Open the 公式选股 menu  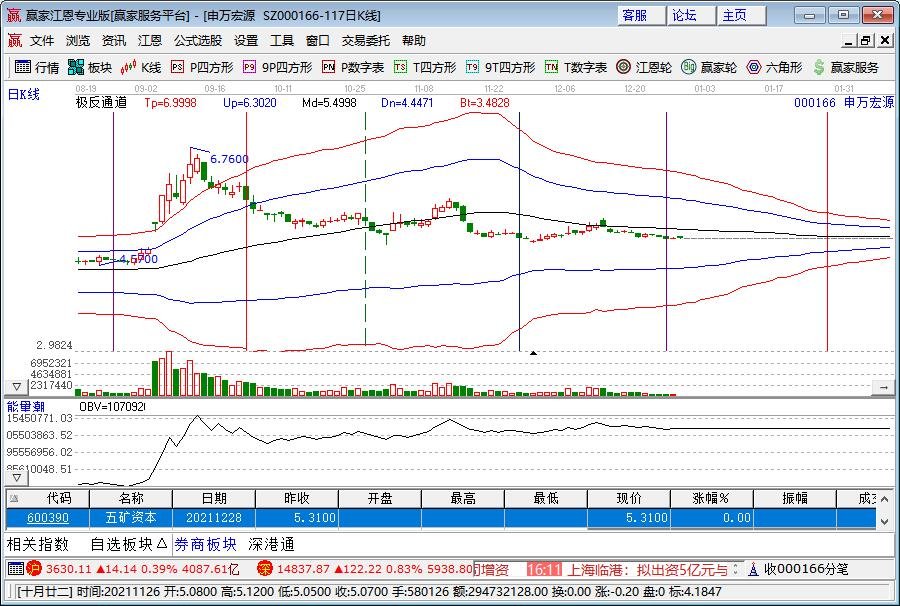tap(198, 40)
